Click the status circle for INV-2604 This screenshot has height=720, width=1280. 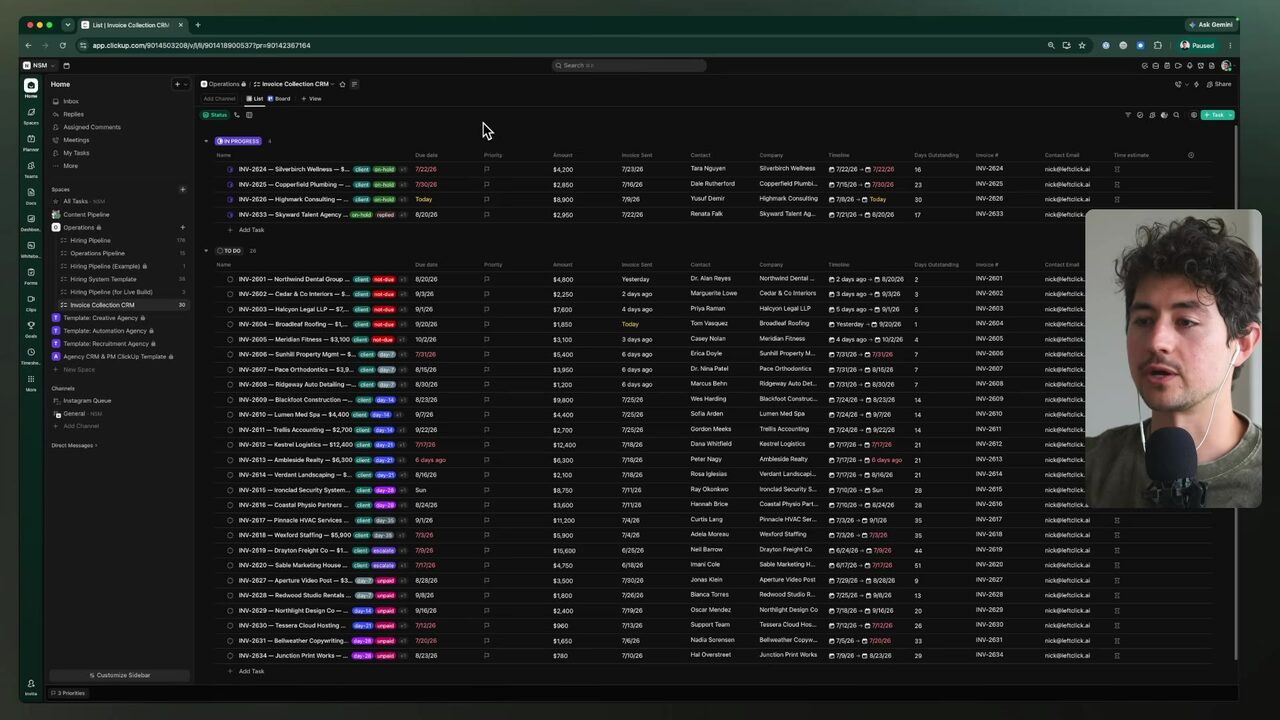tap(230, 324)
